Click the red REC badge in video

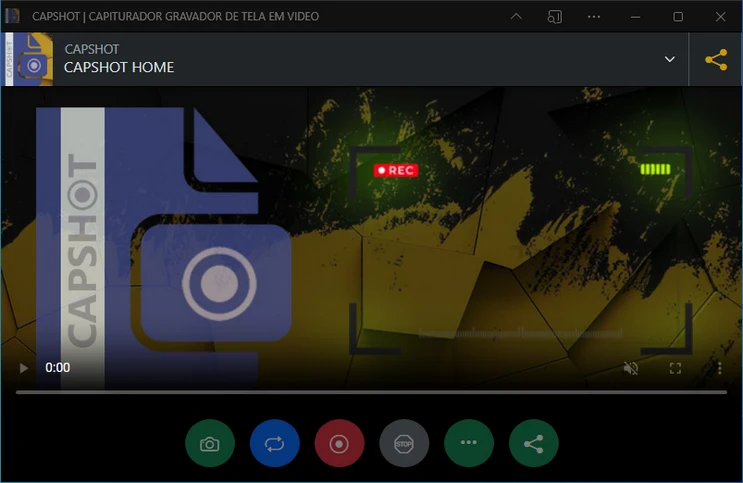pyautogui.click(x=395, y=170)
